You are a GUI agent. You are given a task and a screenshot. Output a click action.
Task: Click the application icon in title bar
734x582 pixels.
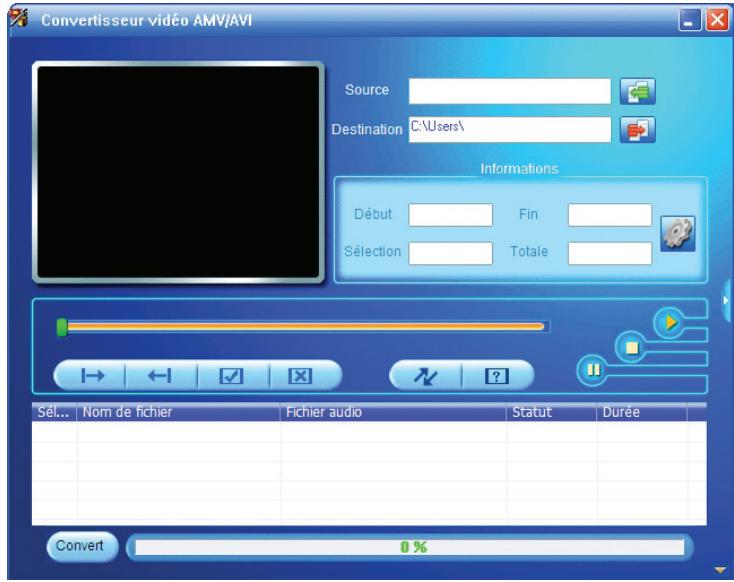pos(19,19)
